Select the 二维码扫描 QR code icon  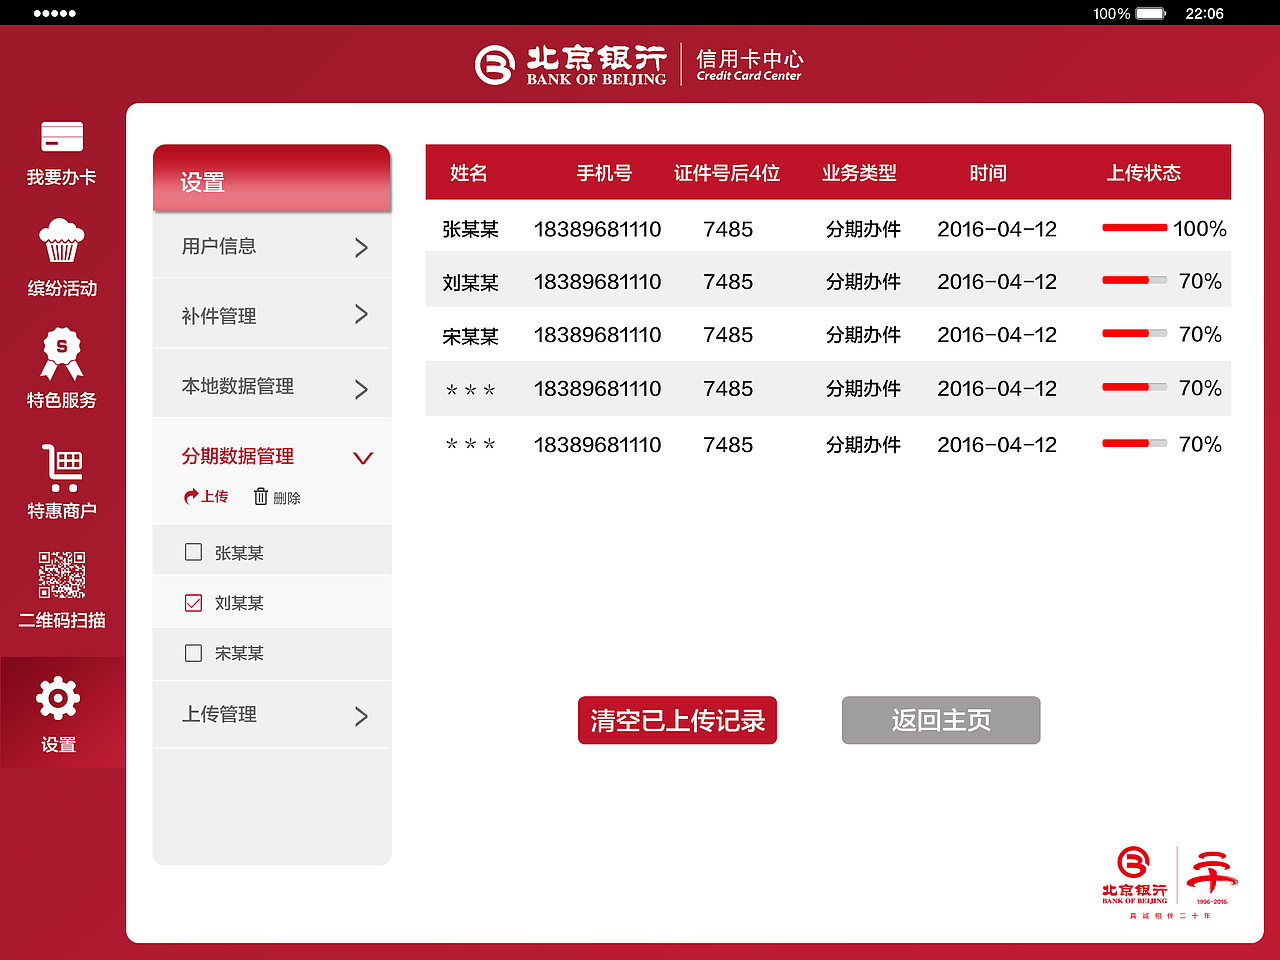pyautogui.click(x=61, y=577)
